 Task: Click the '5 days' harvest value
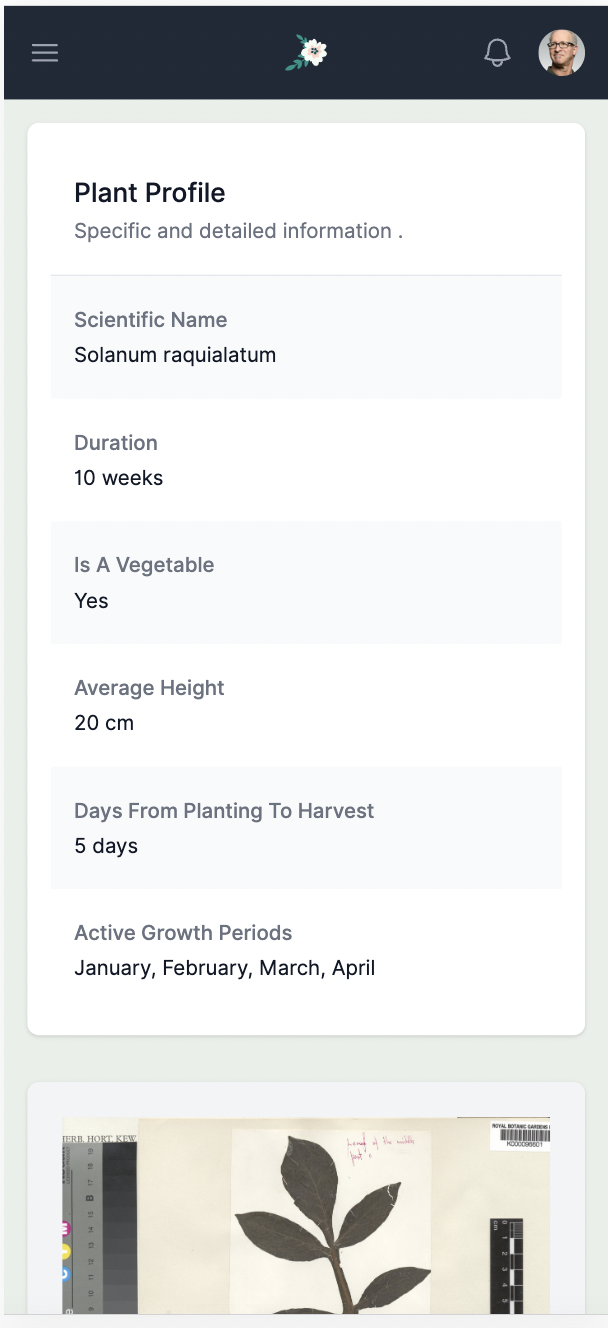tap(106, 846)
